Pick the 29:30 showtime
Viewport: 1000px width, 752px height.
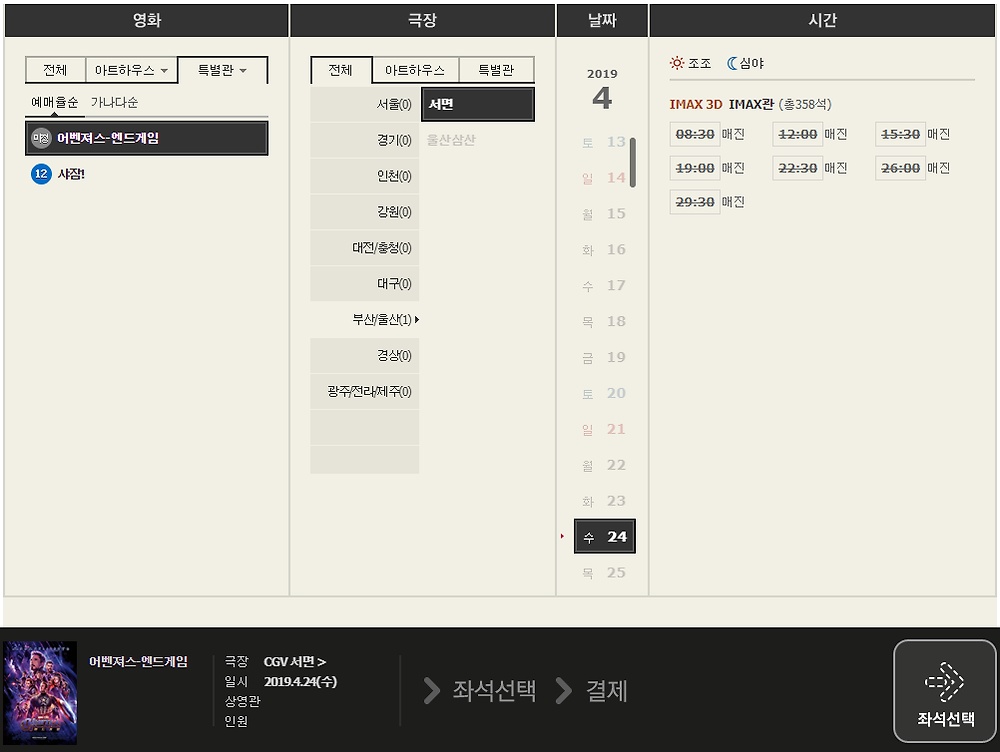tap(695, 202)
